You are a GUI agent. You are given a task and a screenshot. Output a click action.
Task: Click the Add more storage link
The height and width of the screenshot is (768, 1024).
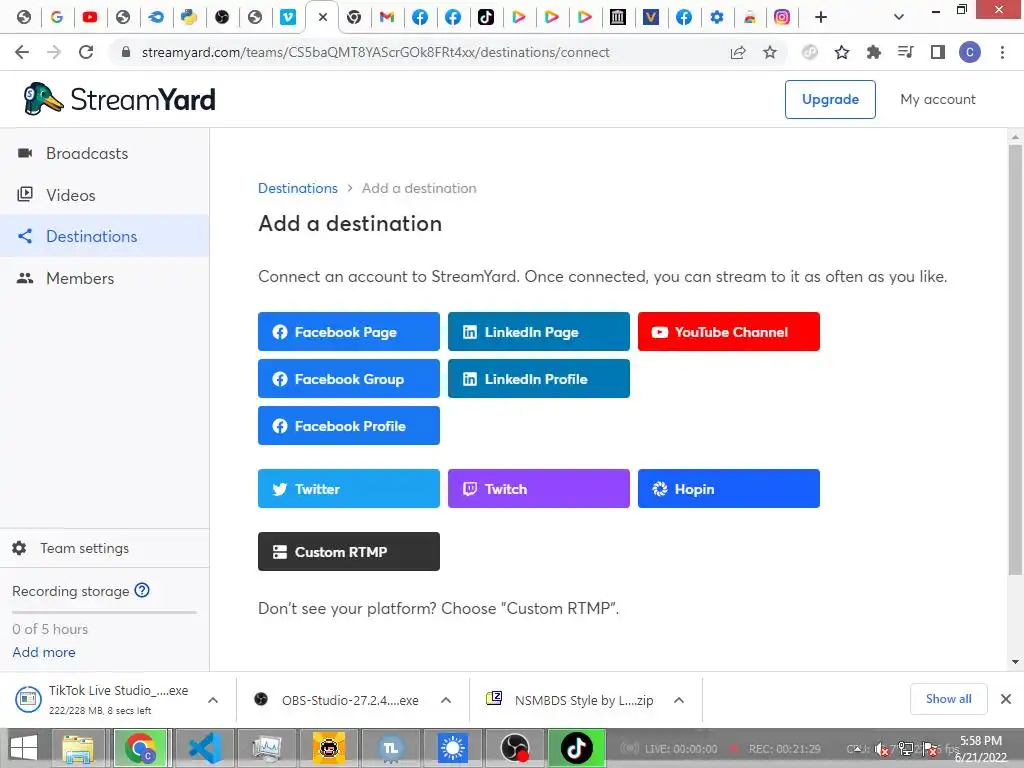44,652
